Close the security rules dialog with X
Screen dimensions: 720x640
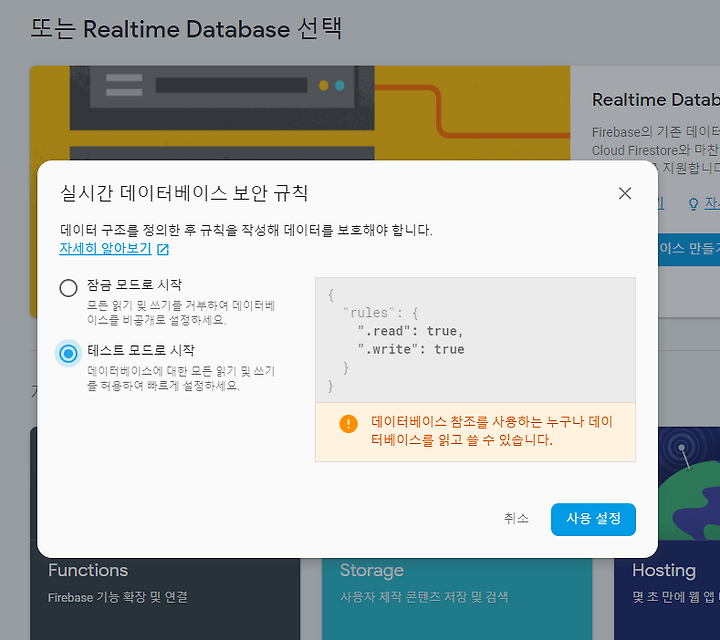(x=624, y=193)
